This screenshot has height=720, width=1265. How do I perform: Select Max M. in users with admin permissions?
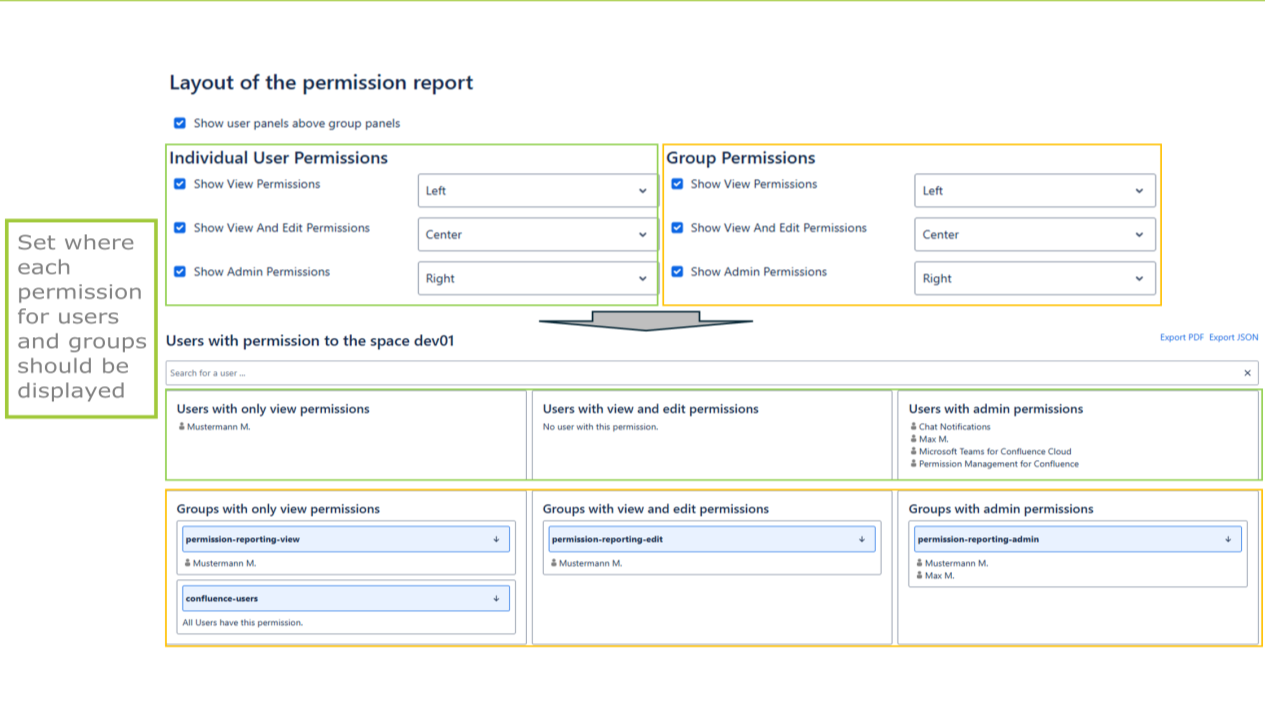[933, 439]
